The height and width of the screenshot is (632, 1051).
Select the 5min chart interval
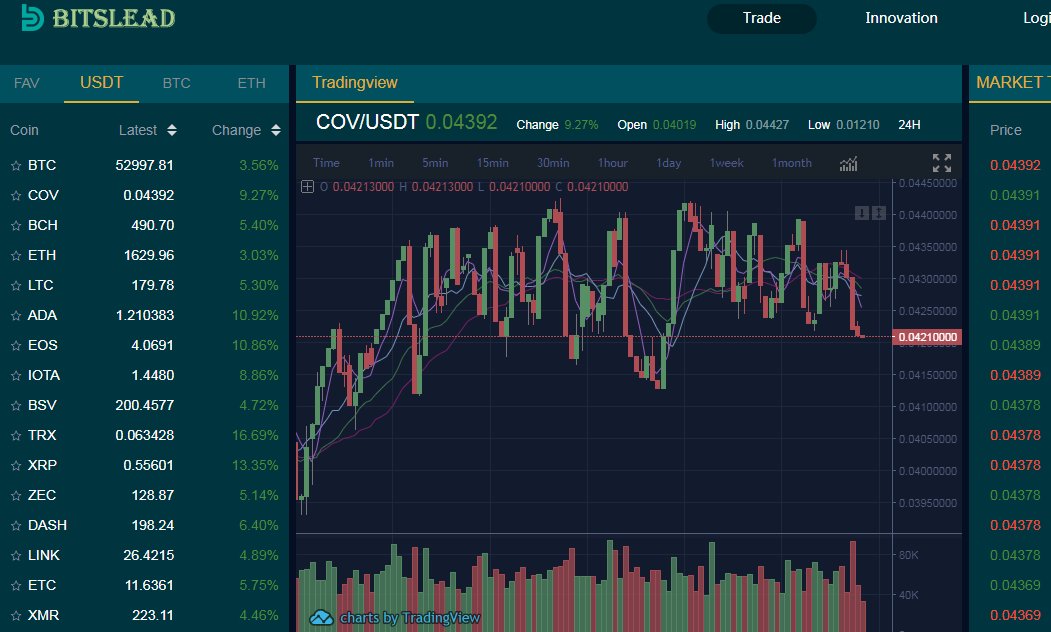435,163
